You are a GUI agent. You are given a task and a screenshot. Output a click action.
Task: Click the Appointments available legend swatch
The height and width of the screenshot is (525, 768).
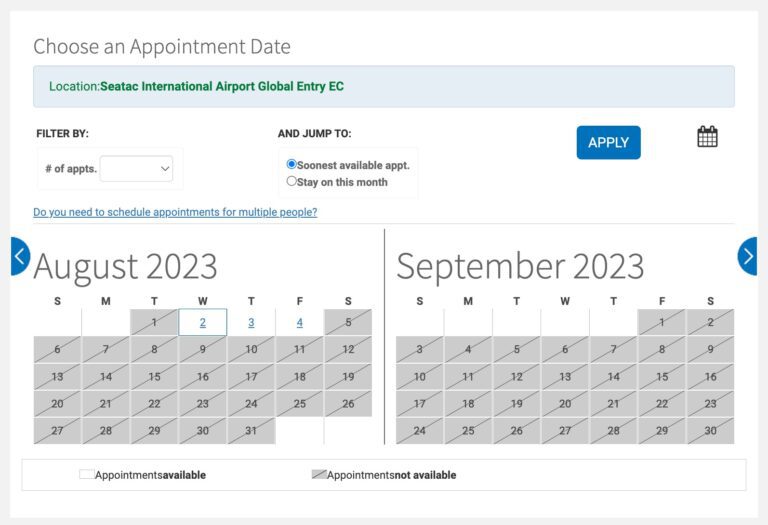87,474
